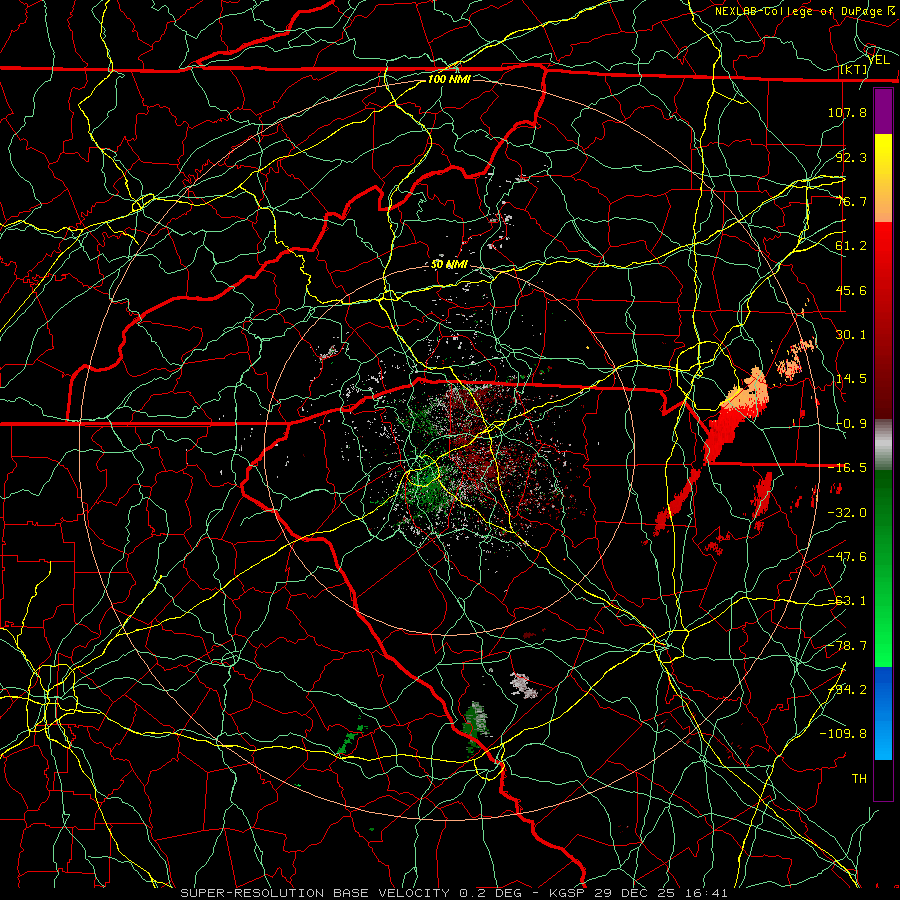Pick the green segment of the color bar
This screenshot has height=900, width=900.
coord(883,568)
